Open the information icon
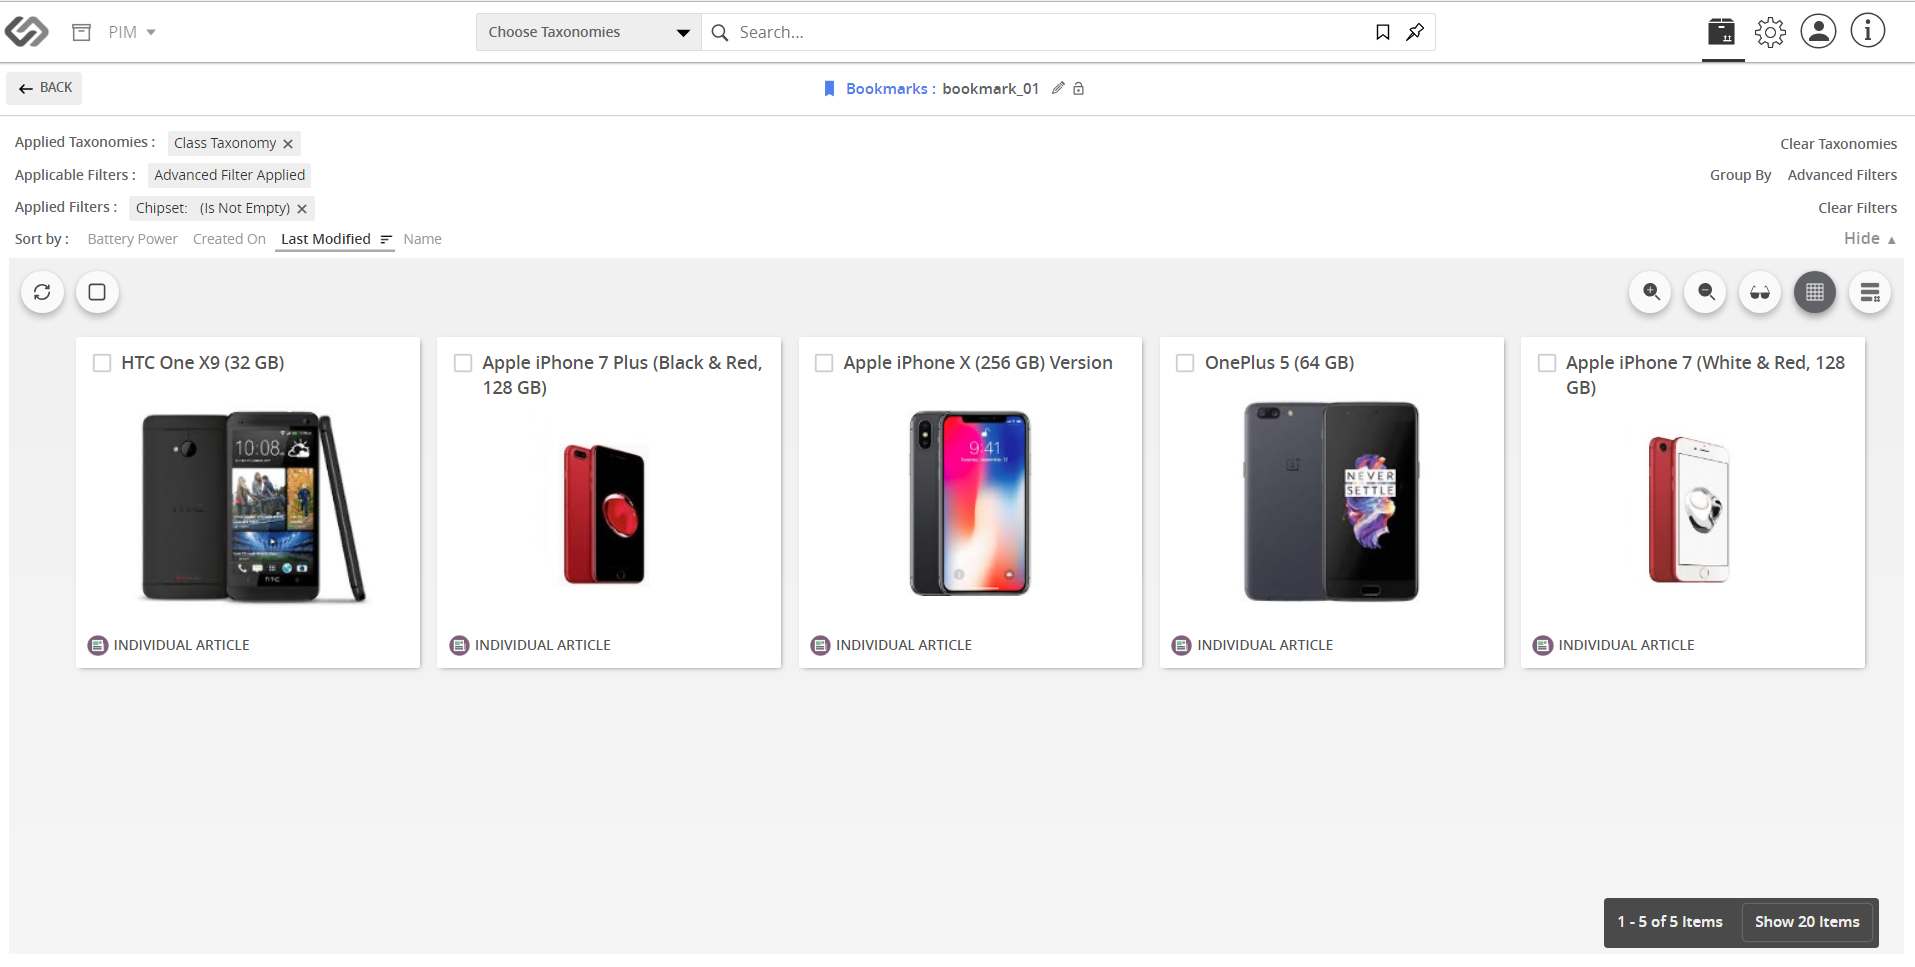 (x=1867, y=31)
